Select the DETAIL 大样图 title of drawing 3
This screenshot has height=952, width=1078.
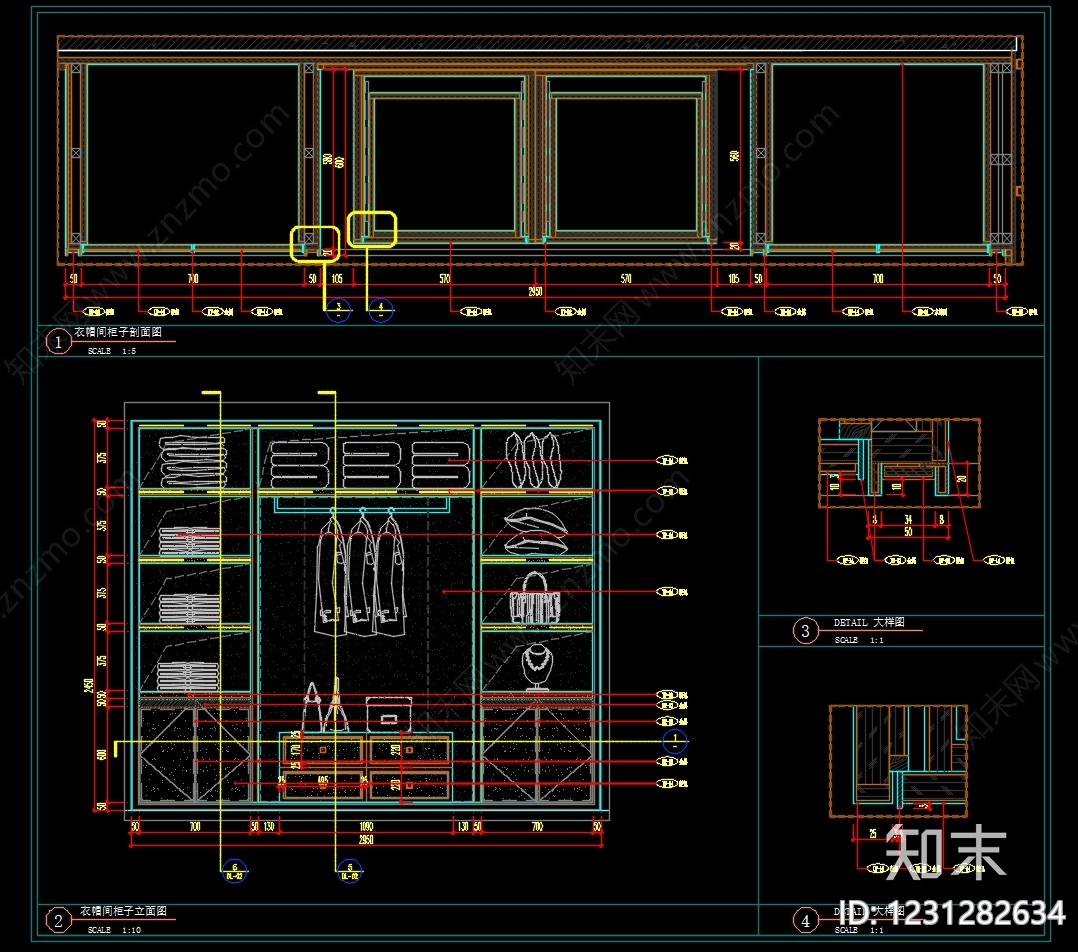point(869,622)
